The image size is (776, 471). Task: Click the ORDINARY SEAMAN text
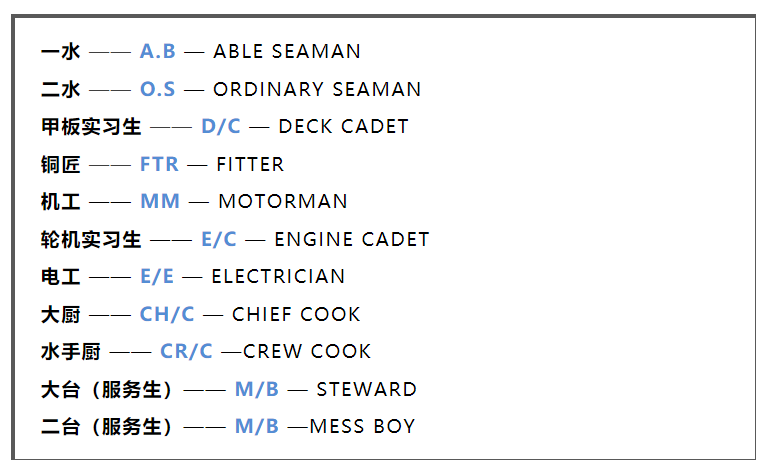click(317, 89)
